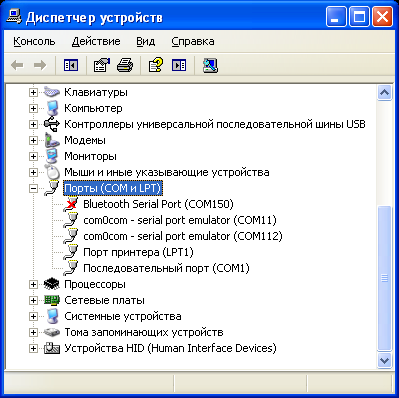
Task: Click the Системные устройства computer icon
Action: (x=52, y=316)
